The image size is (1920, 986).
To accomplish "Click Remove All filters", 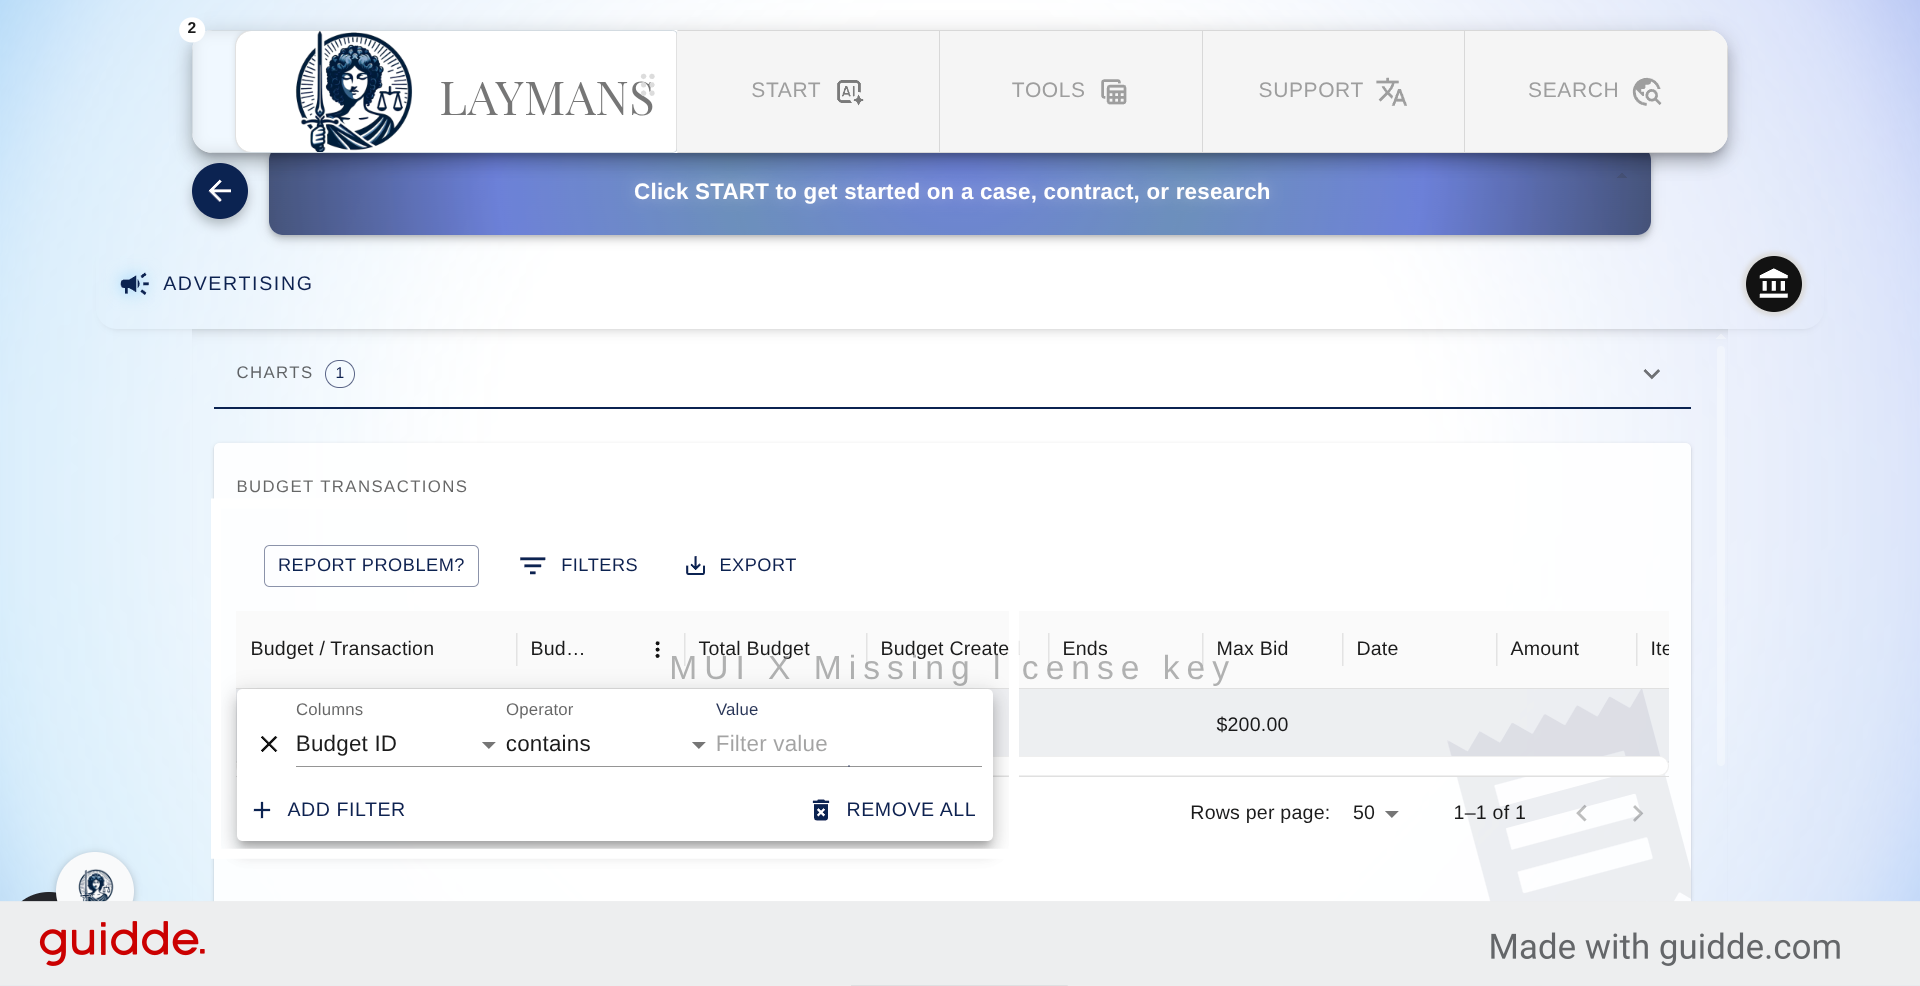I will click(894, 810).
